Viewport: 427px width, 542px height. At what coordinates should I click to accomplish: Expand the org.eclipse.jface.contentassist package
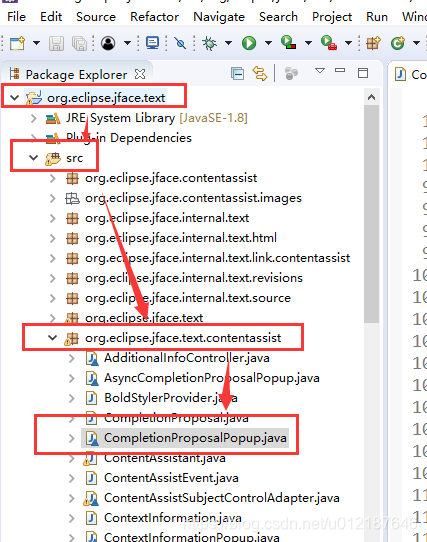pos(53,178)
